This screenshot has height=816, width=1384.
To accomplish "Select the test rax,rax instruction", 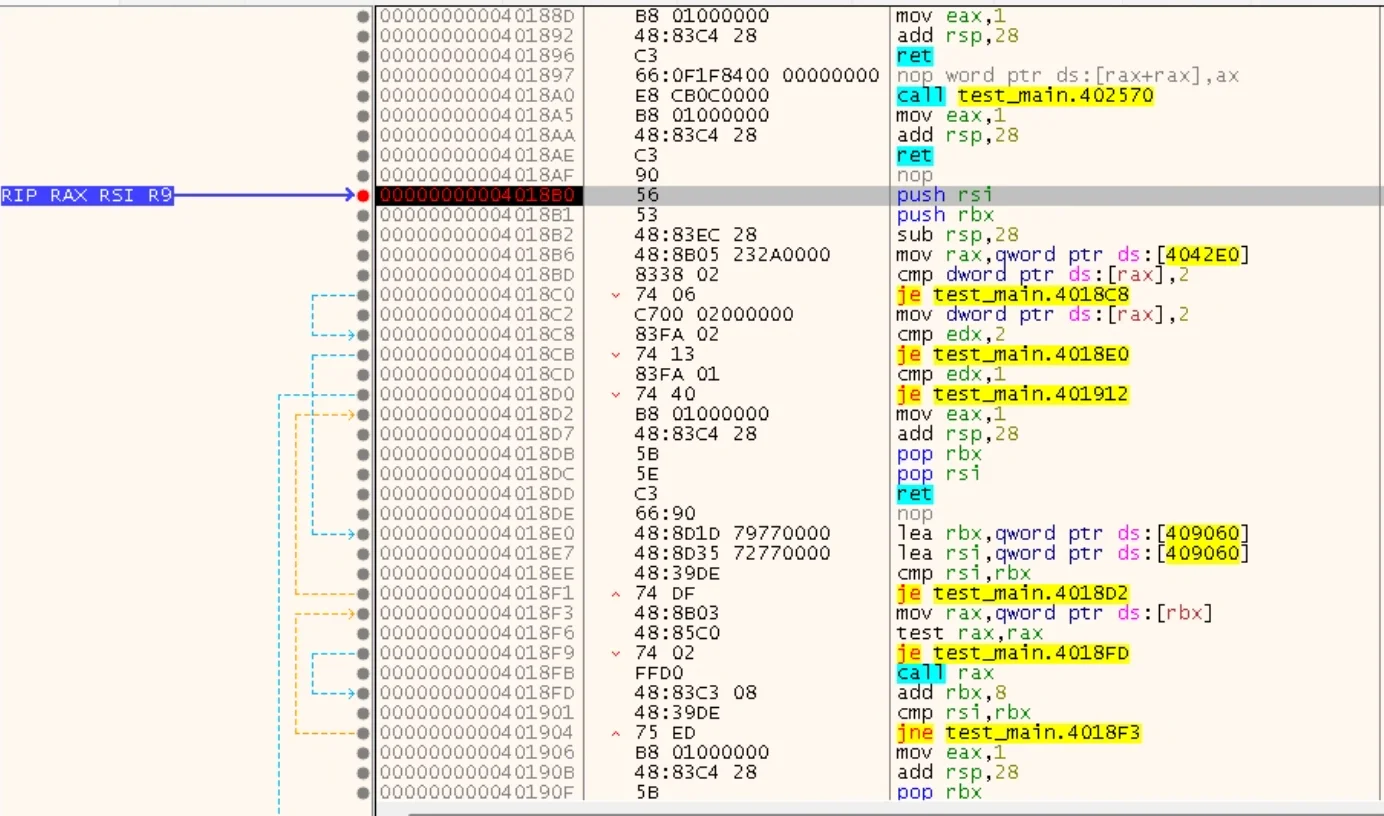I will 970,633.
